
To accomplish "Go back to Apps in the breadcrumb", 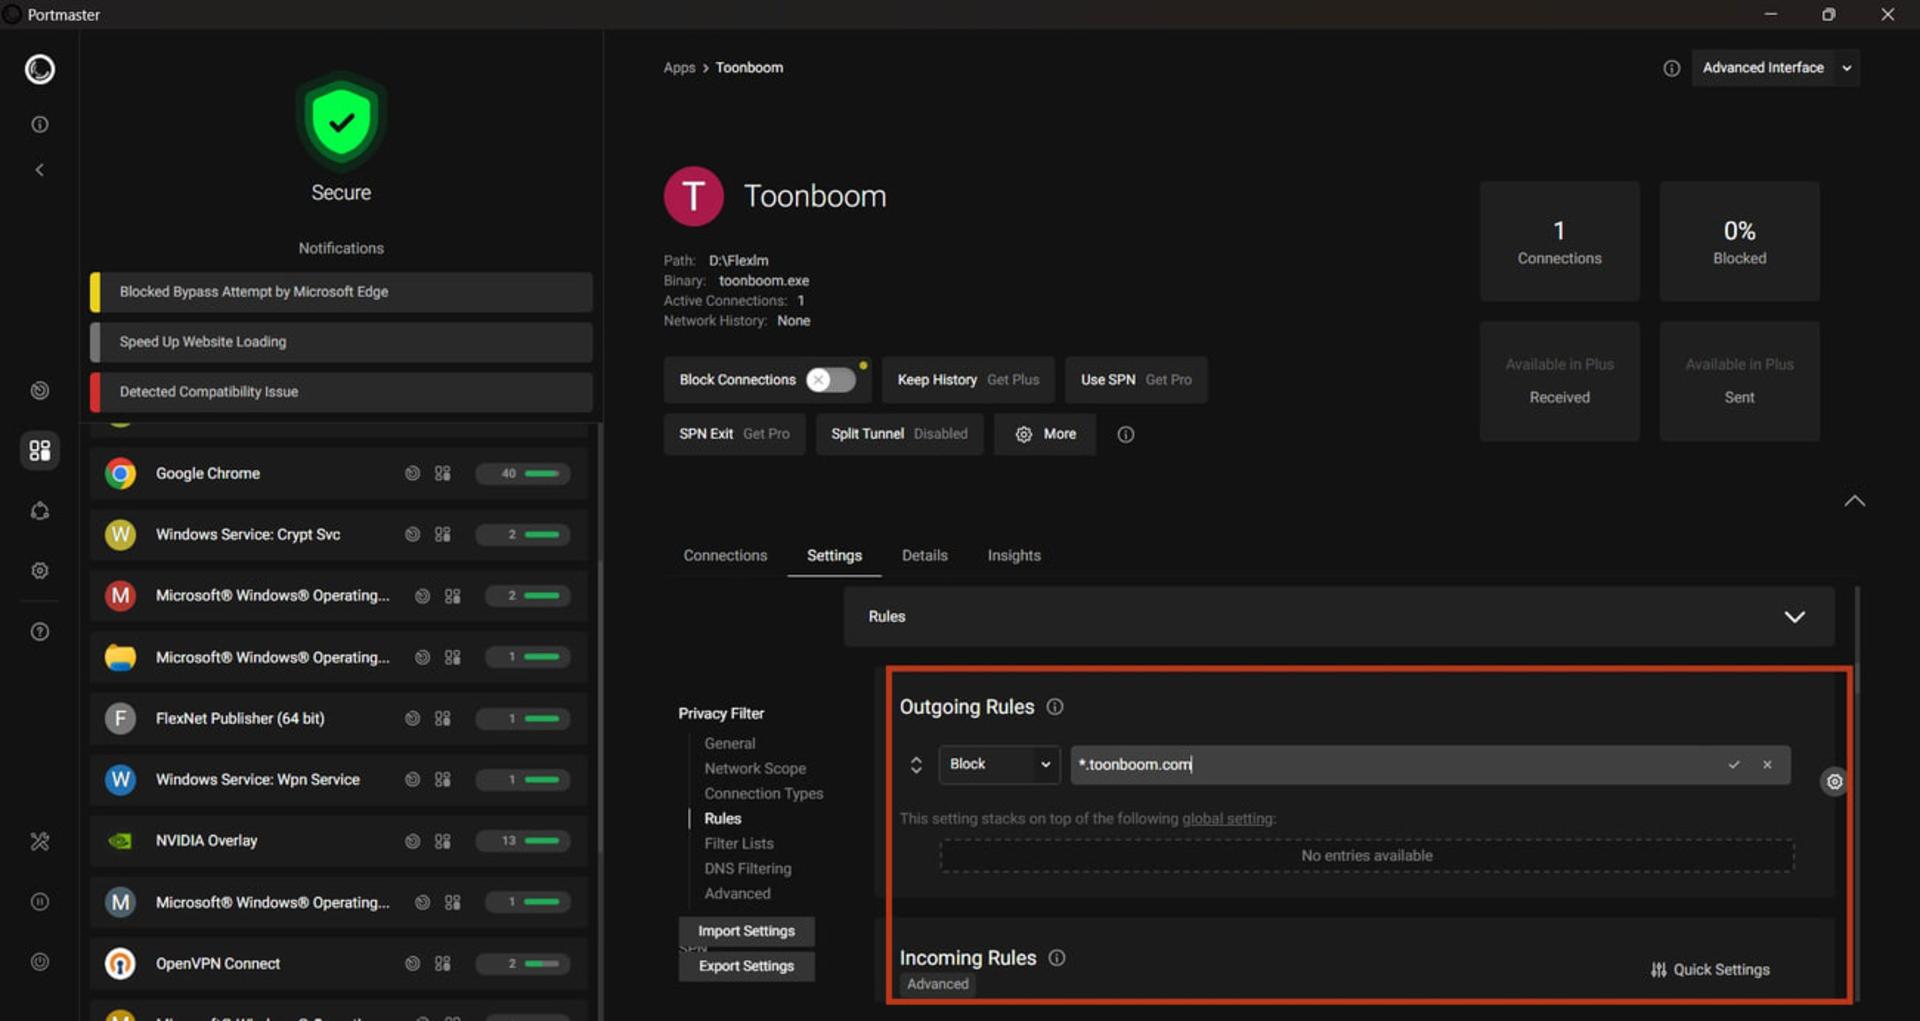I will pos(679,68).
